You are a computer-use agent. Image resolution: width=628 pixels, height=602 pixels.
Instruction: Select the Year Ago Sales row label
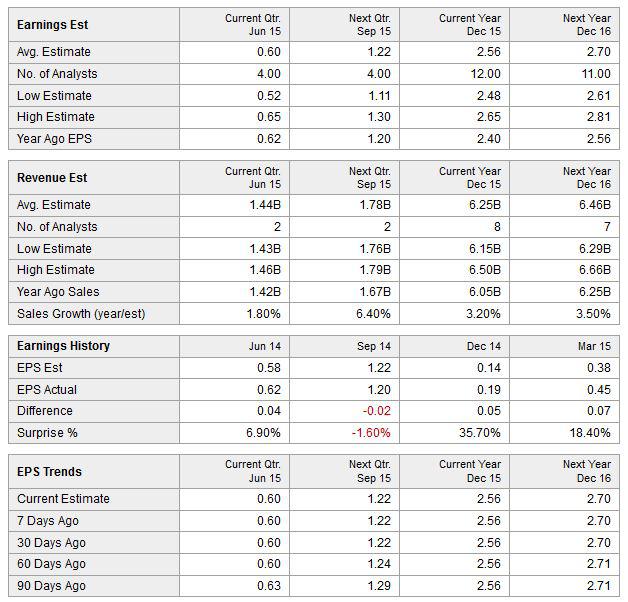[58, 292]
